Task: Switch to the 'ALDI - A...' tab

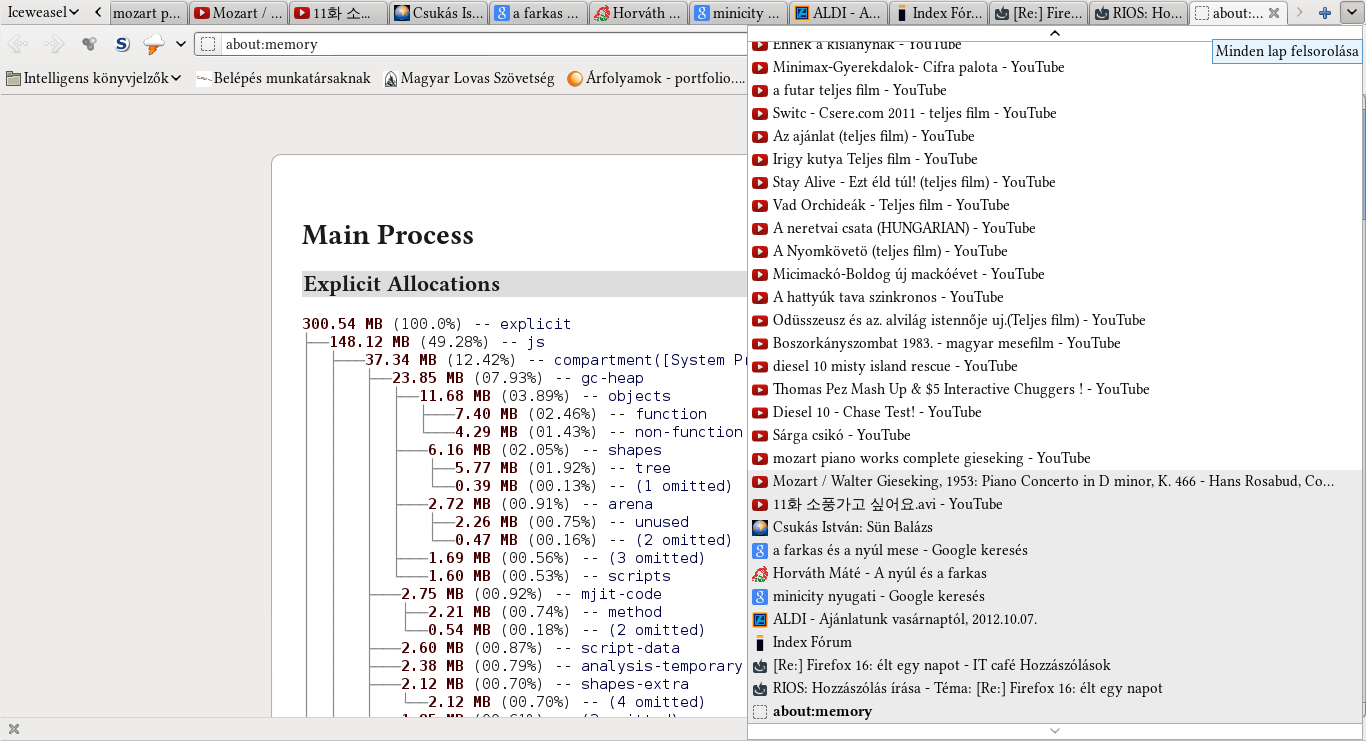Action: pos(838,13)
